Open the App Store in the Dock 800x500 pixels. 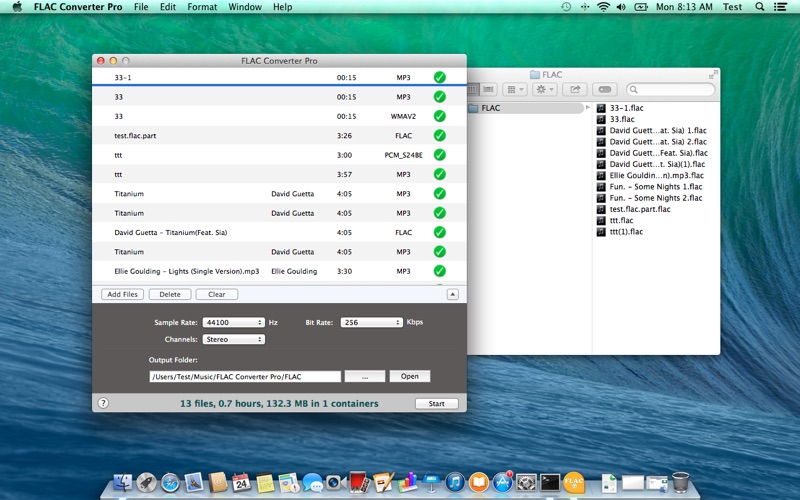(503, 482)
